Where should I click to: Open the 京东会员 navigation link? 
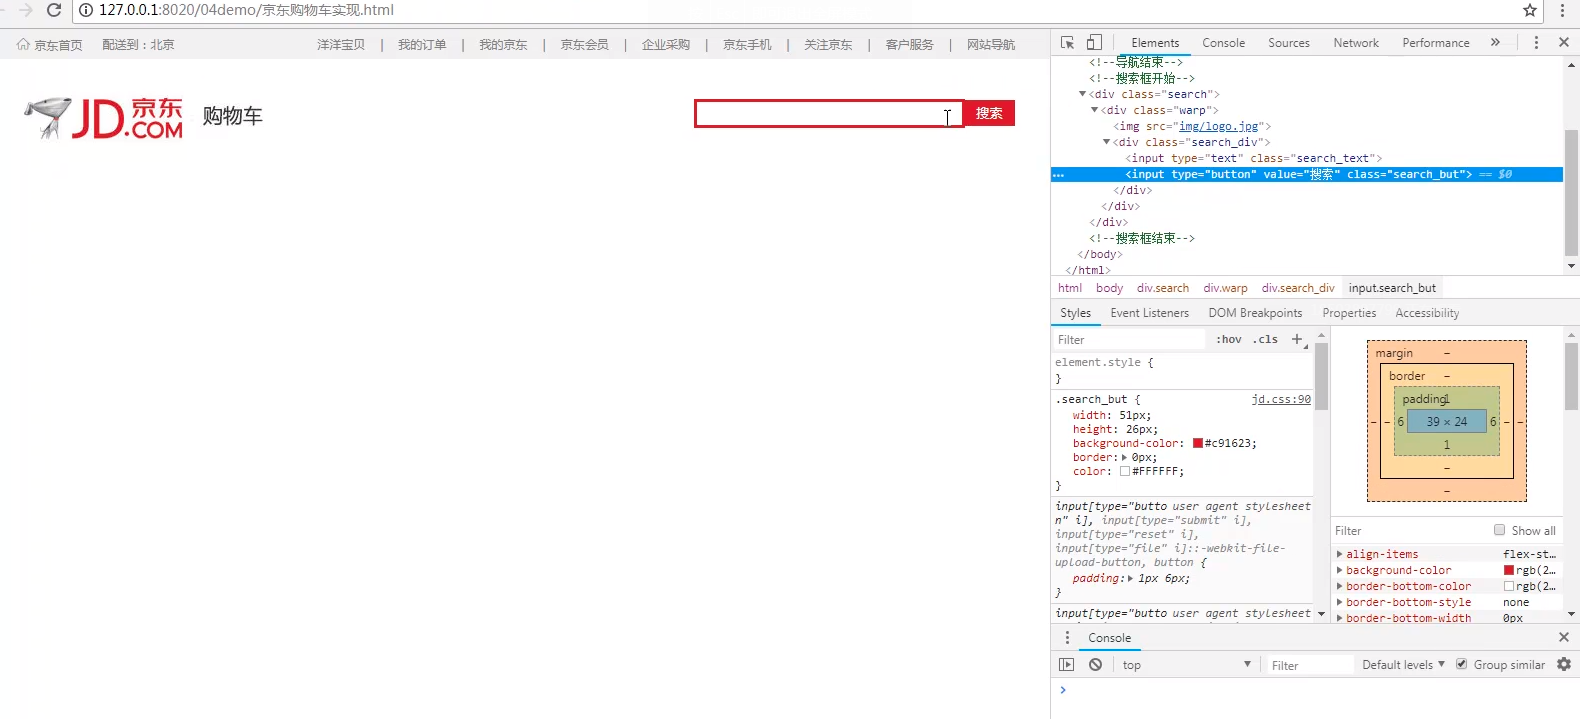coord(584,44)
